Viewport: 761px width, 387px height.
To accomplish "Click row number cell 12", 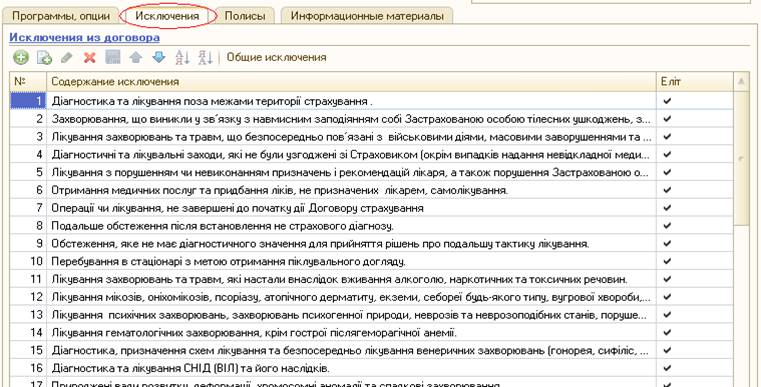I will 28,297.
